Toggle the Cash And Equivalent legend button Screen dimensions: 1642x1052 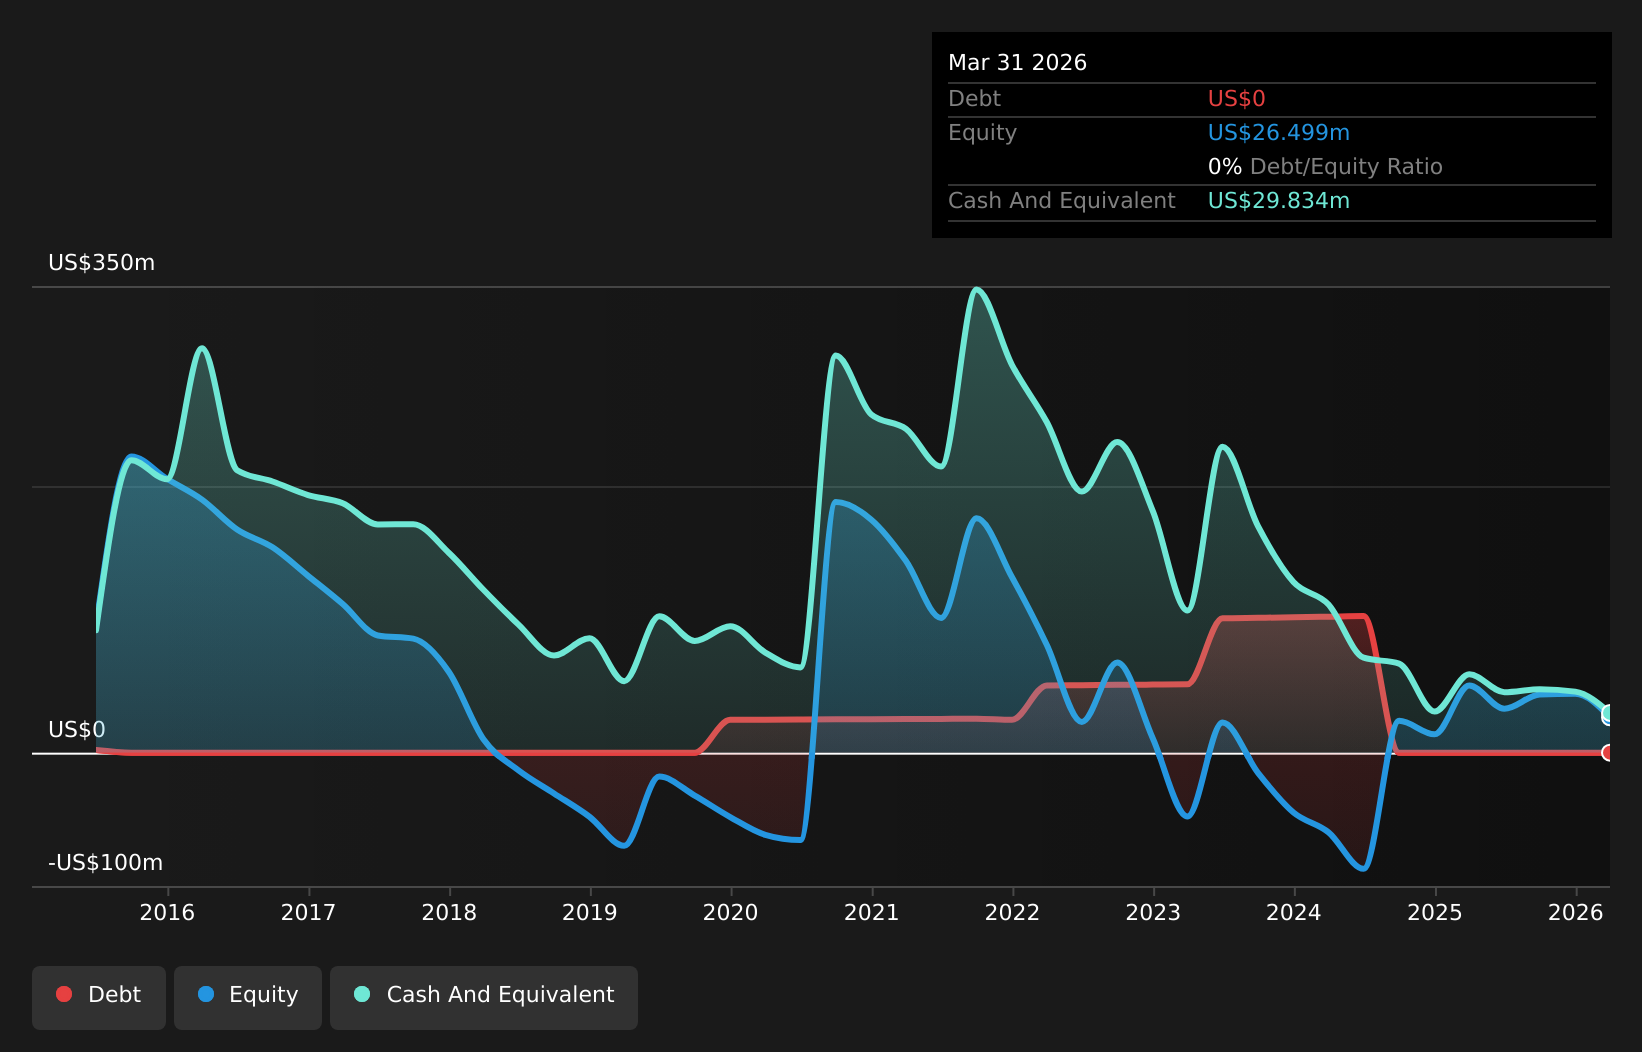click(484, 997)
